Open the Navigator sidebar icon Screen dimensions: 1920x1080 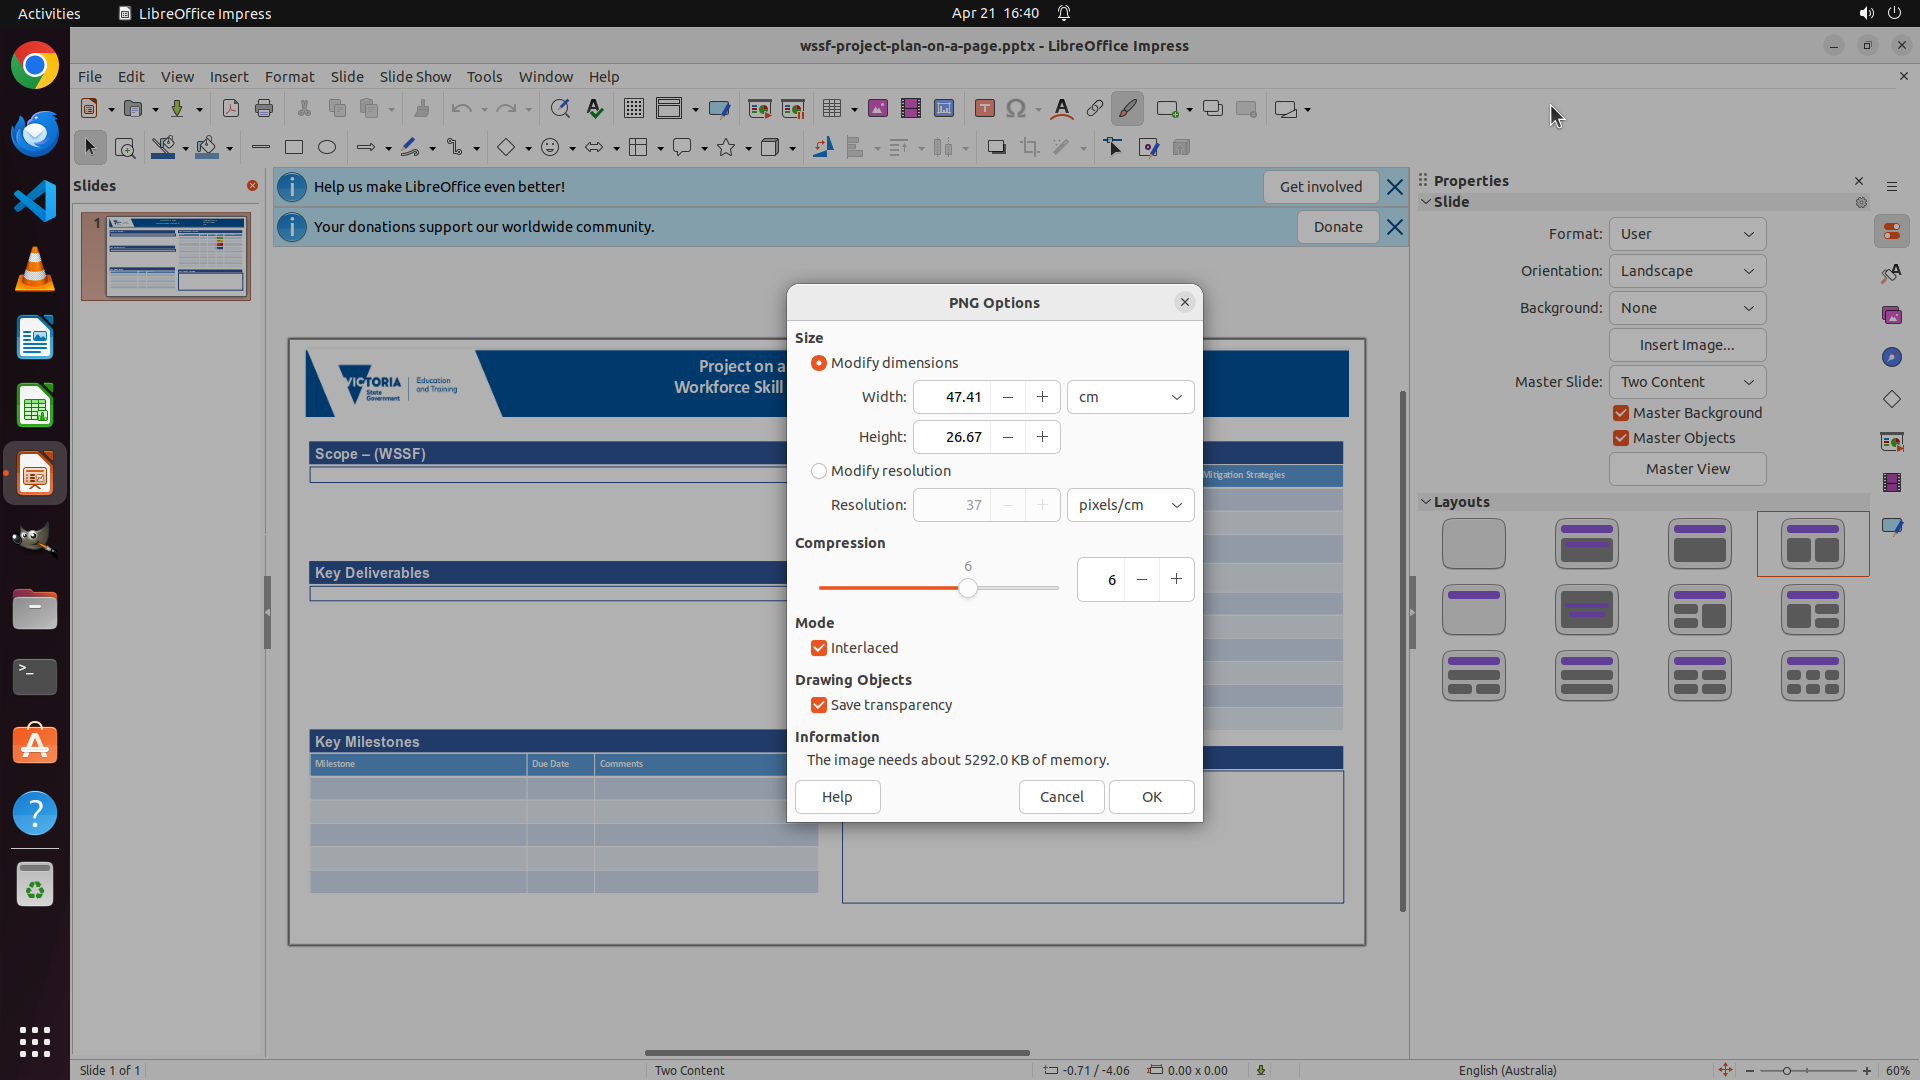click(1891, 358)
